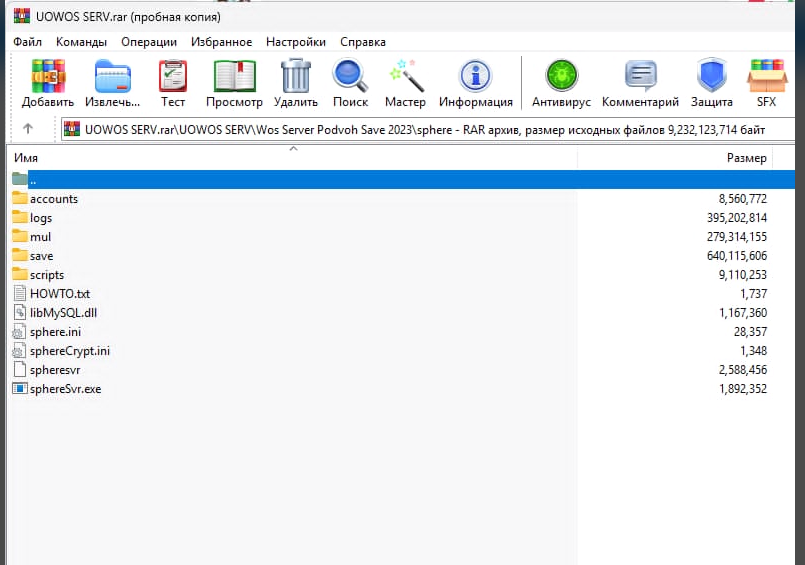Viewport: 805px width, 565px height.
Task: Select the mul folder icon
Action: [x=20, y=236]
